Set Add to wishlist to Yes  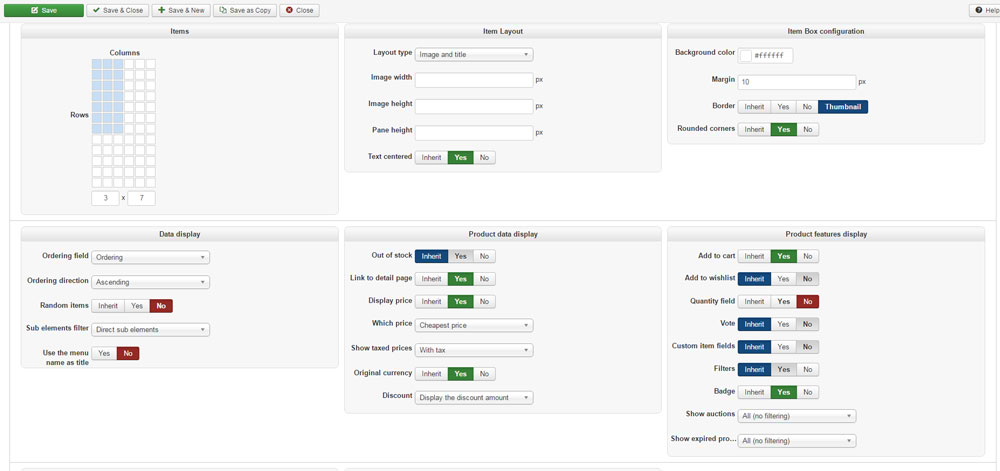coord(783,279)
